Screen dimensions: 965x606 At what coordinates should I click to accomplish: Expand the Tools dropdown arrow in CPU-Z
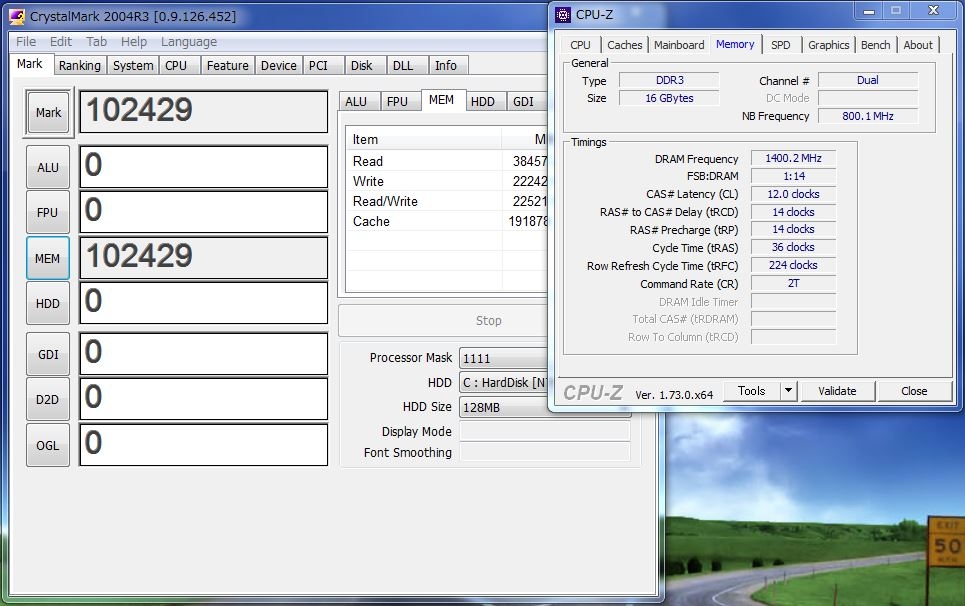pos(788,391)
